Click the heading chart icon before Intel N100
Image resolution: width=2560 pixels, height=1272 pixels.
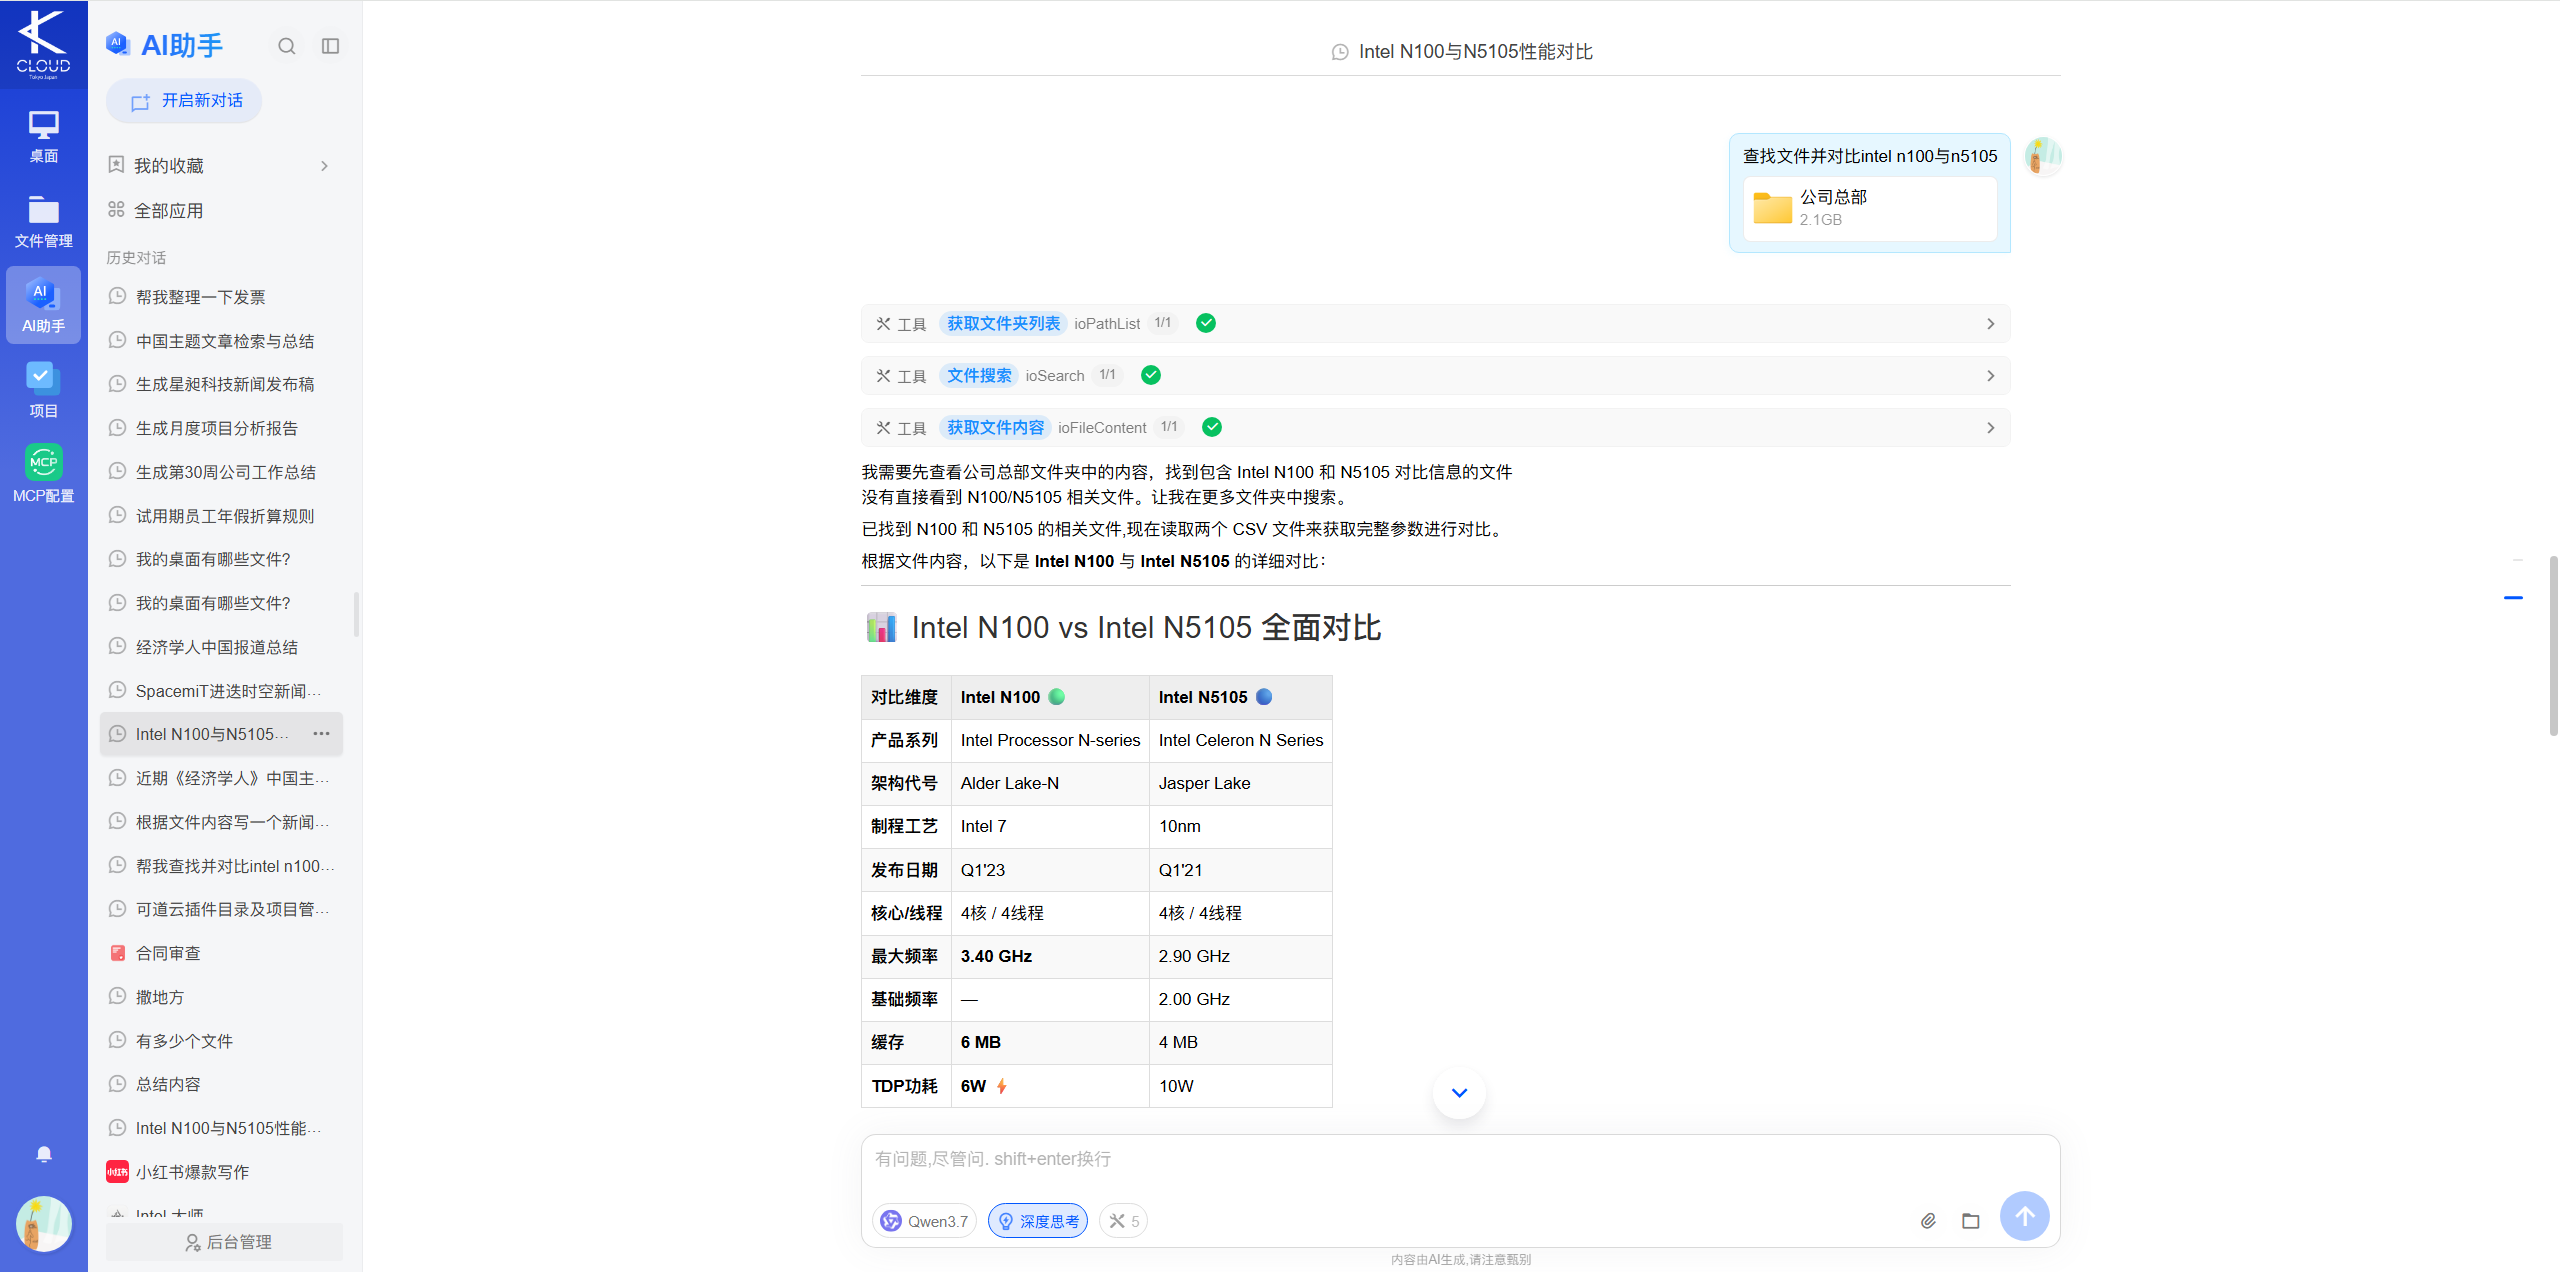(x=881, y=628)
